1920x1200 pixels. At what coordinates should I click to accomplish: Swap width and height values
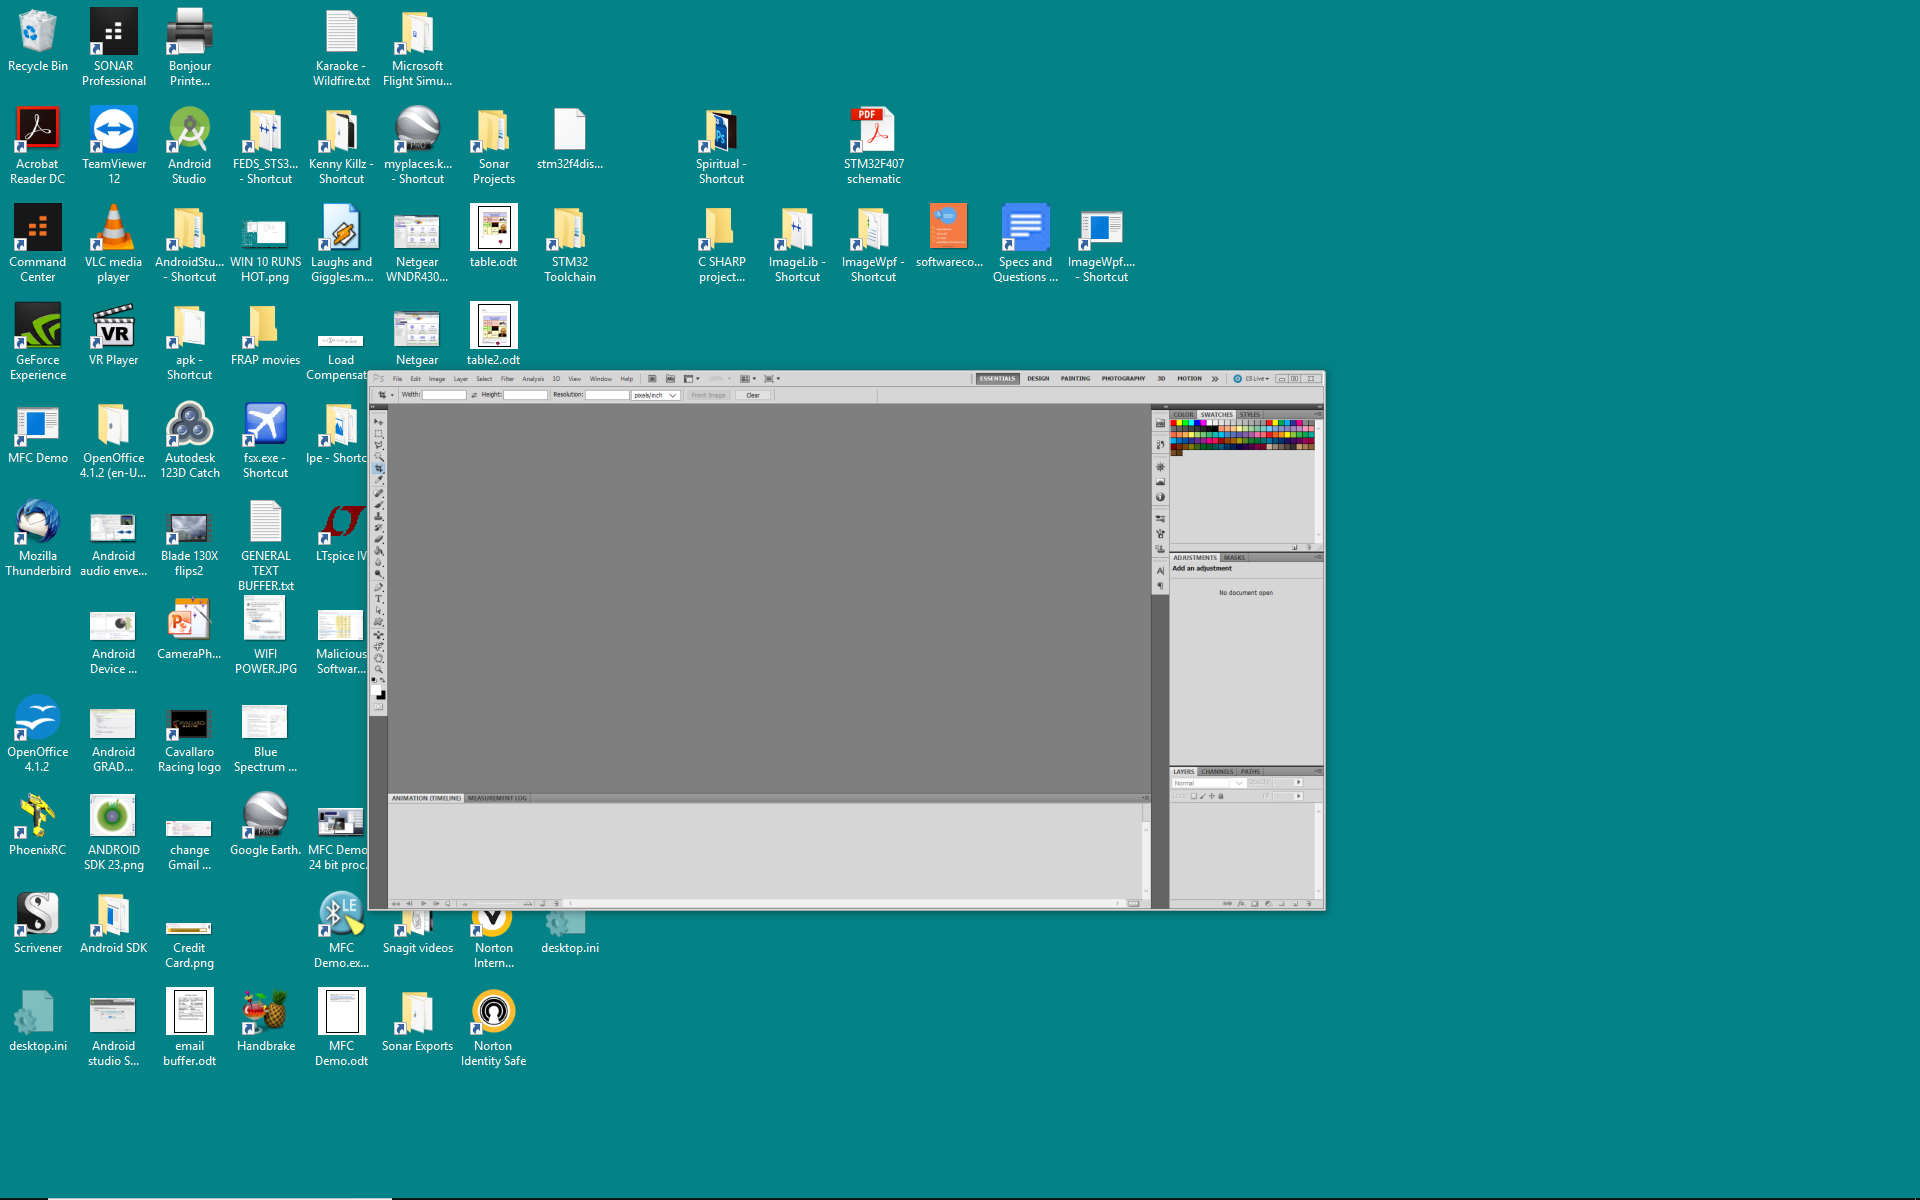tap(474, 395)
